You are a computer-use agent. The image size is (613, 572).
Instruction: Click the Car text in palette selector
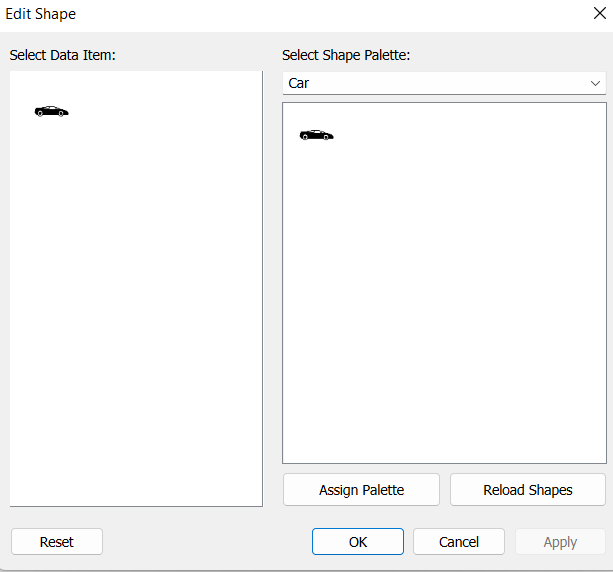pos(299,83)
